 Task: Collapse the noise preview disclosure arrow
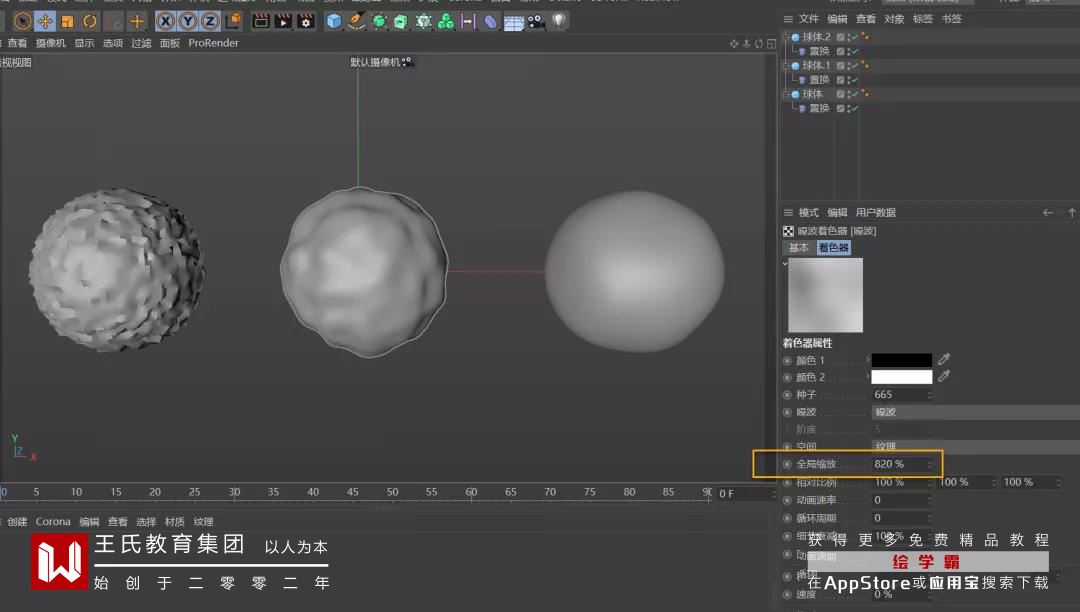[x=785, y=264]
